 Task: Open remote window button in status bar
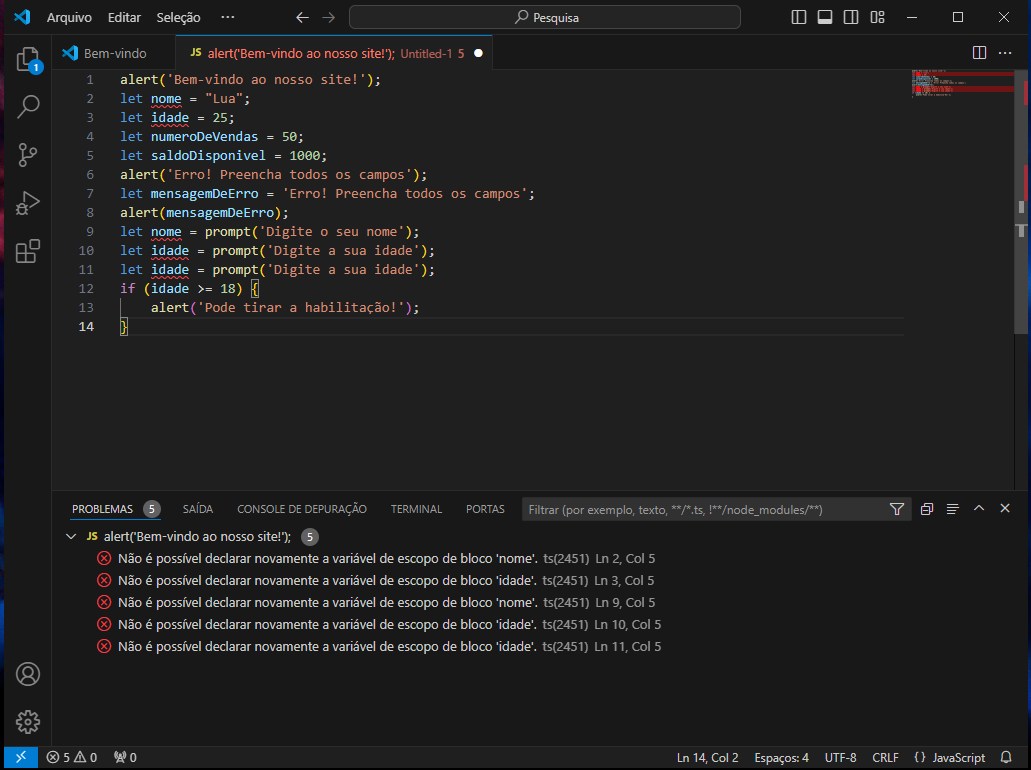point(21,758)
